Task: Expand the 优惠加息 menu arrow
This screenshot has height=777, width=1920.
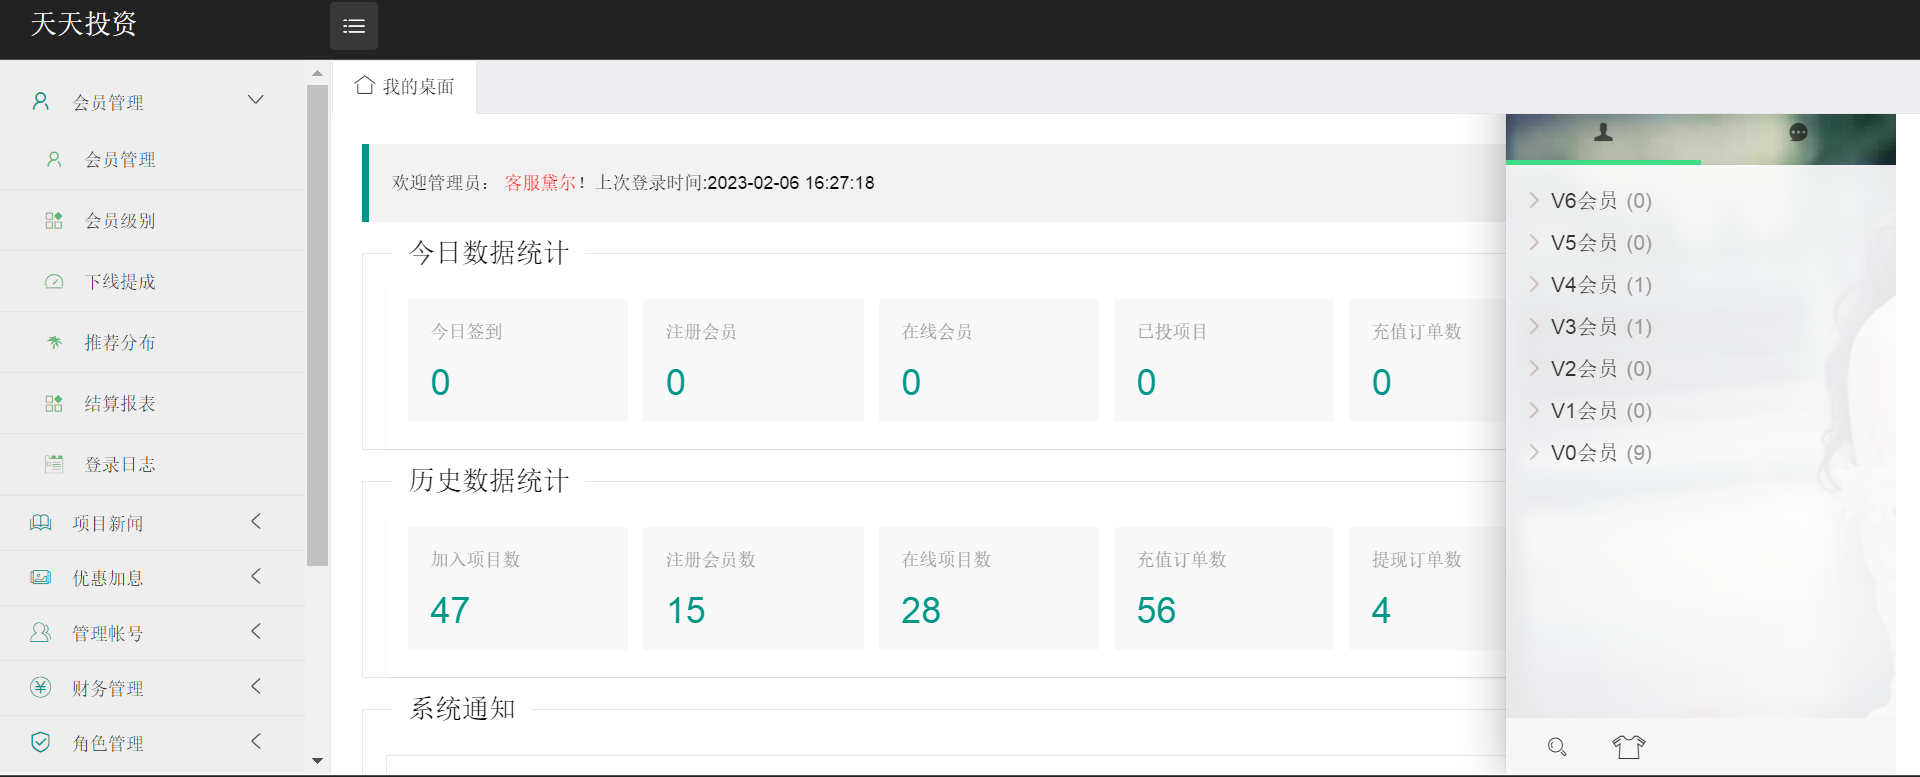Action: [256, 576]
